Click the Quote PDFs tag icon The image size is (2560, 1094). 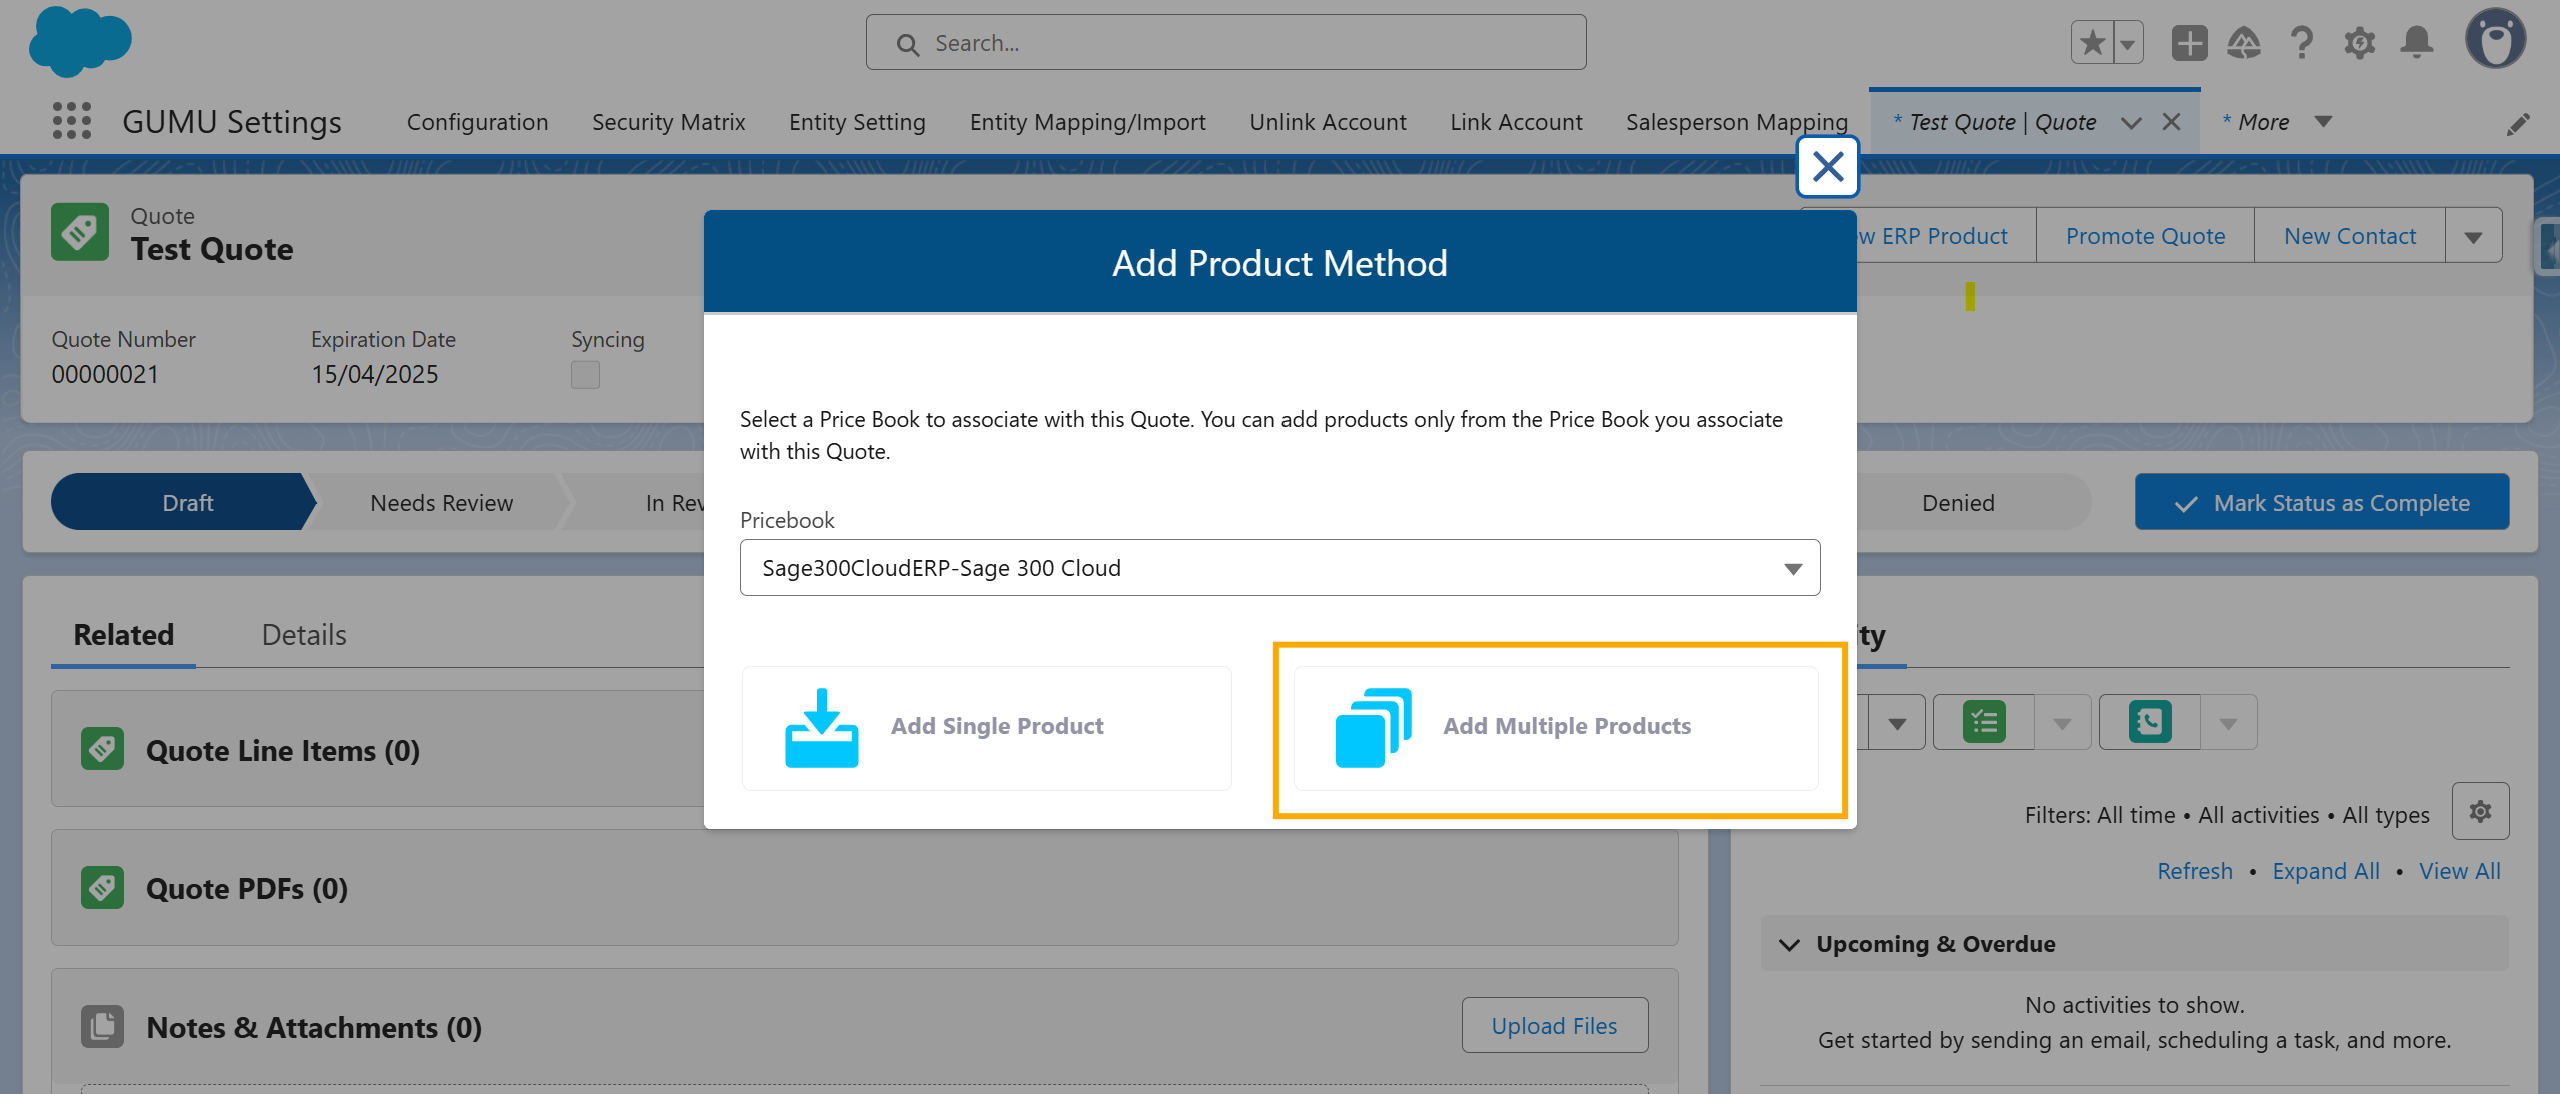102,887
